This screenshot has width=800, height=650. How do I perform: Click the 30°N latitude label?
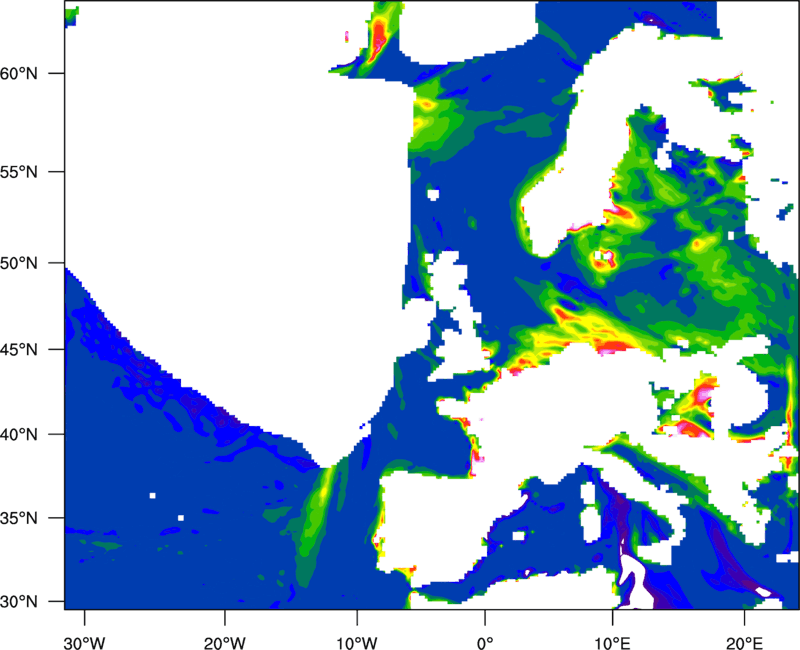tap(19, 602)
